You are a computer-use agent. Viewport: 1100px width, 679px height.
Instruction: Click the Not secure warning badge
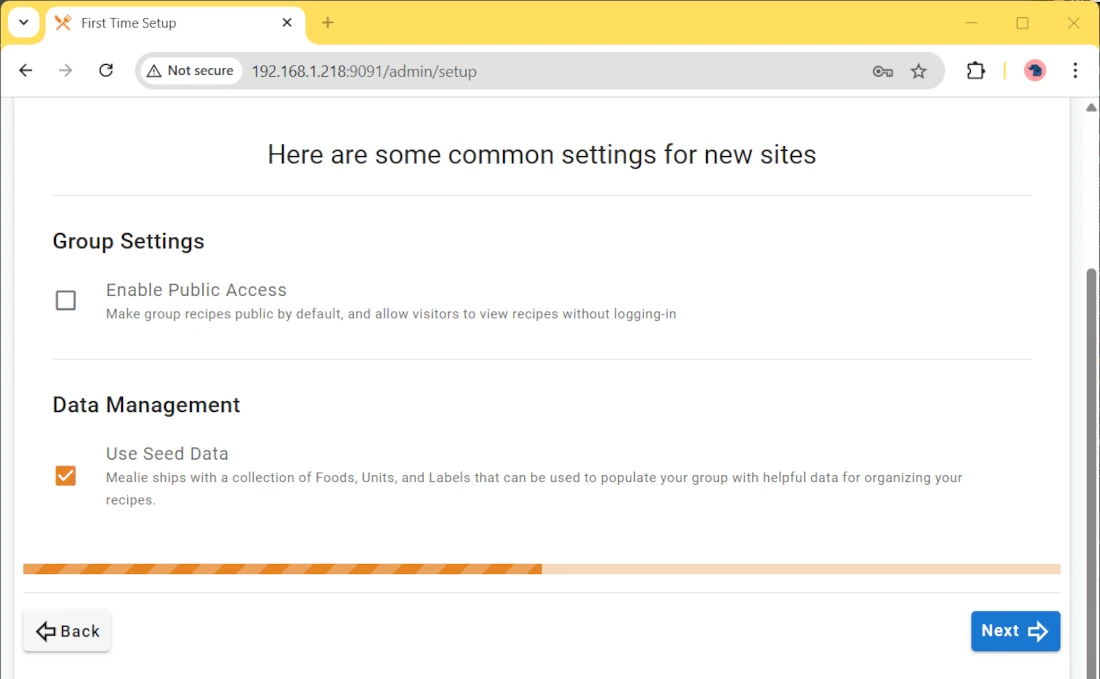coord(190,71)
